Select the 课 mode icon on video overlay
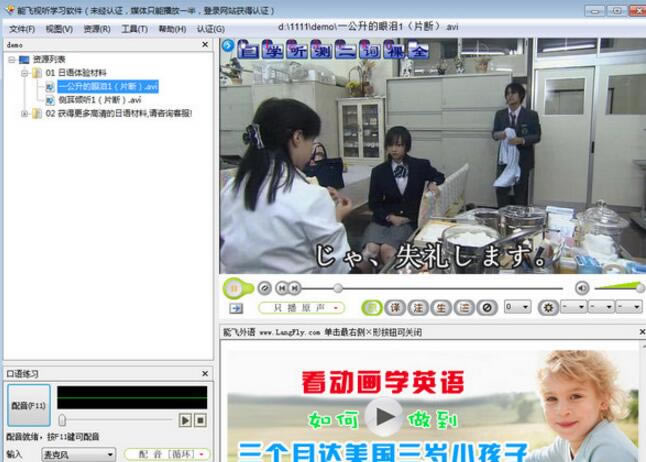This screenshot has height=462, width=646. pos(394,49)
